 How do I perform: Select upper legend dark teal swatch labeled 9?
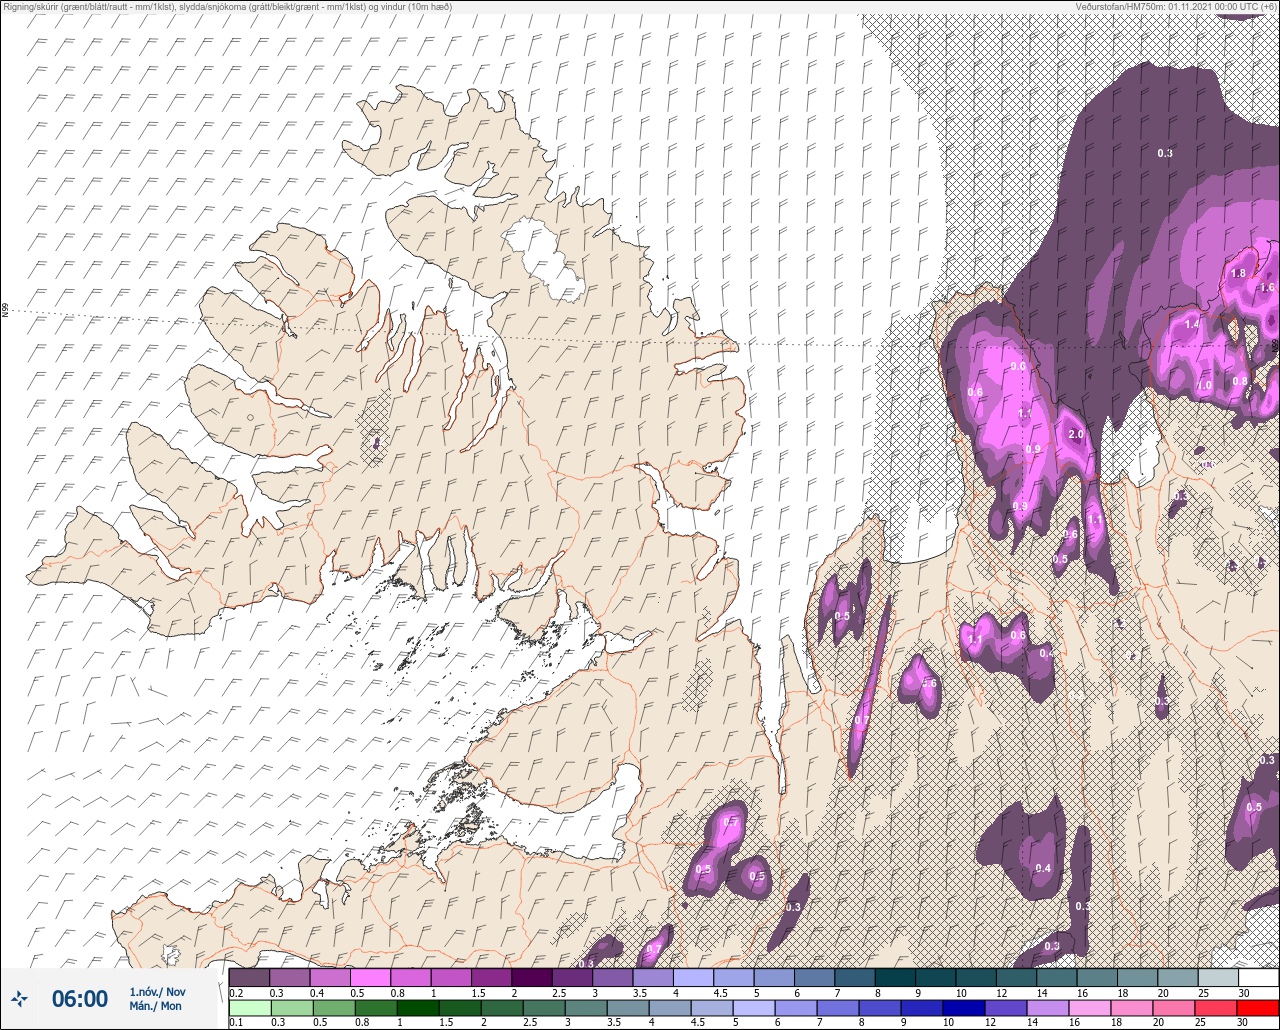935,977
